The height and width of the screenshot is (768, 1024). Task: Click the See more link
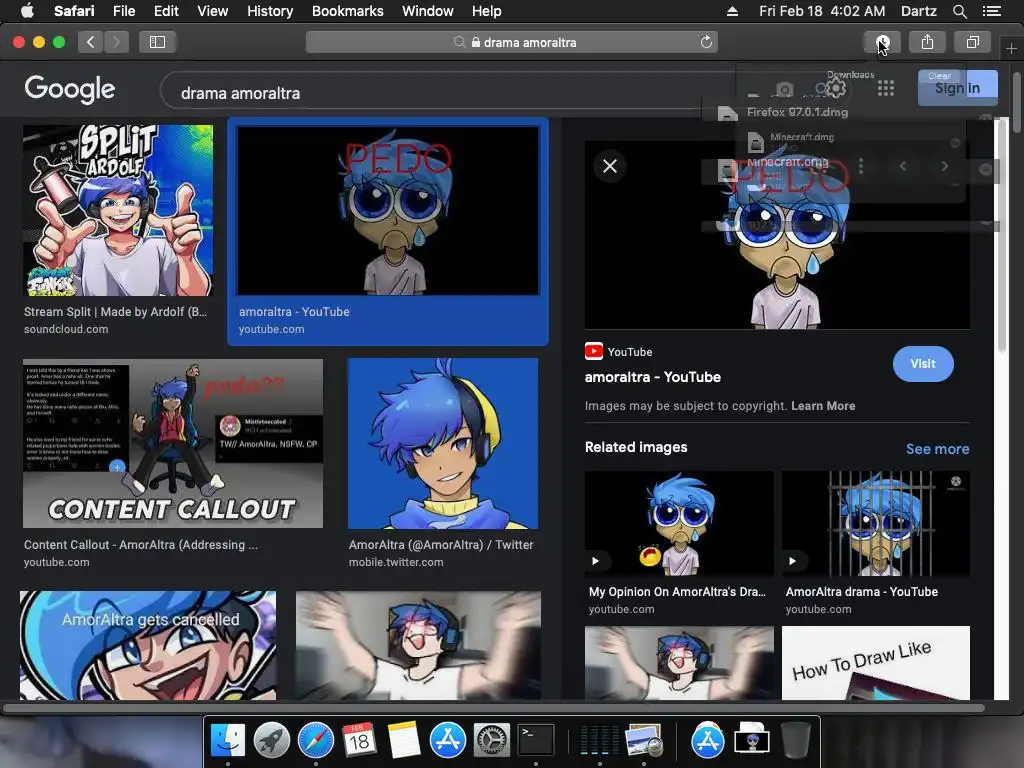point(937,449)
